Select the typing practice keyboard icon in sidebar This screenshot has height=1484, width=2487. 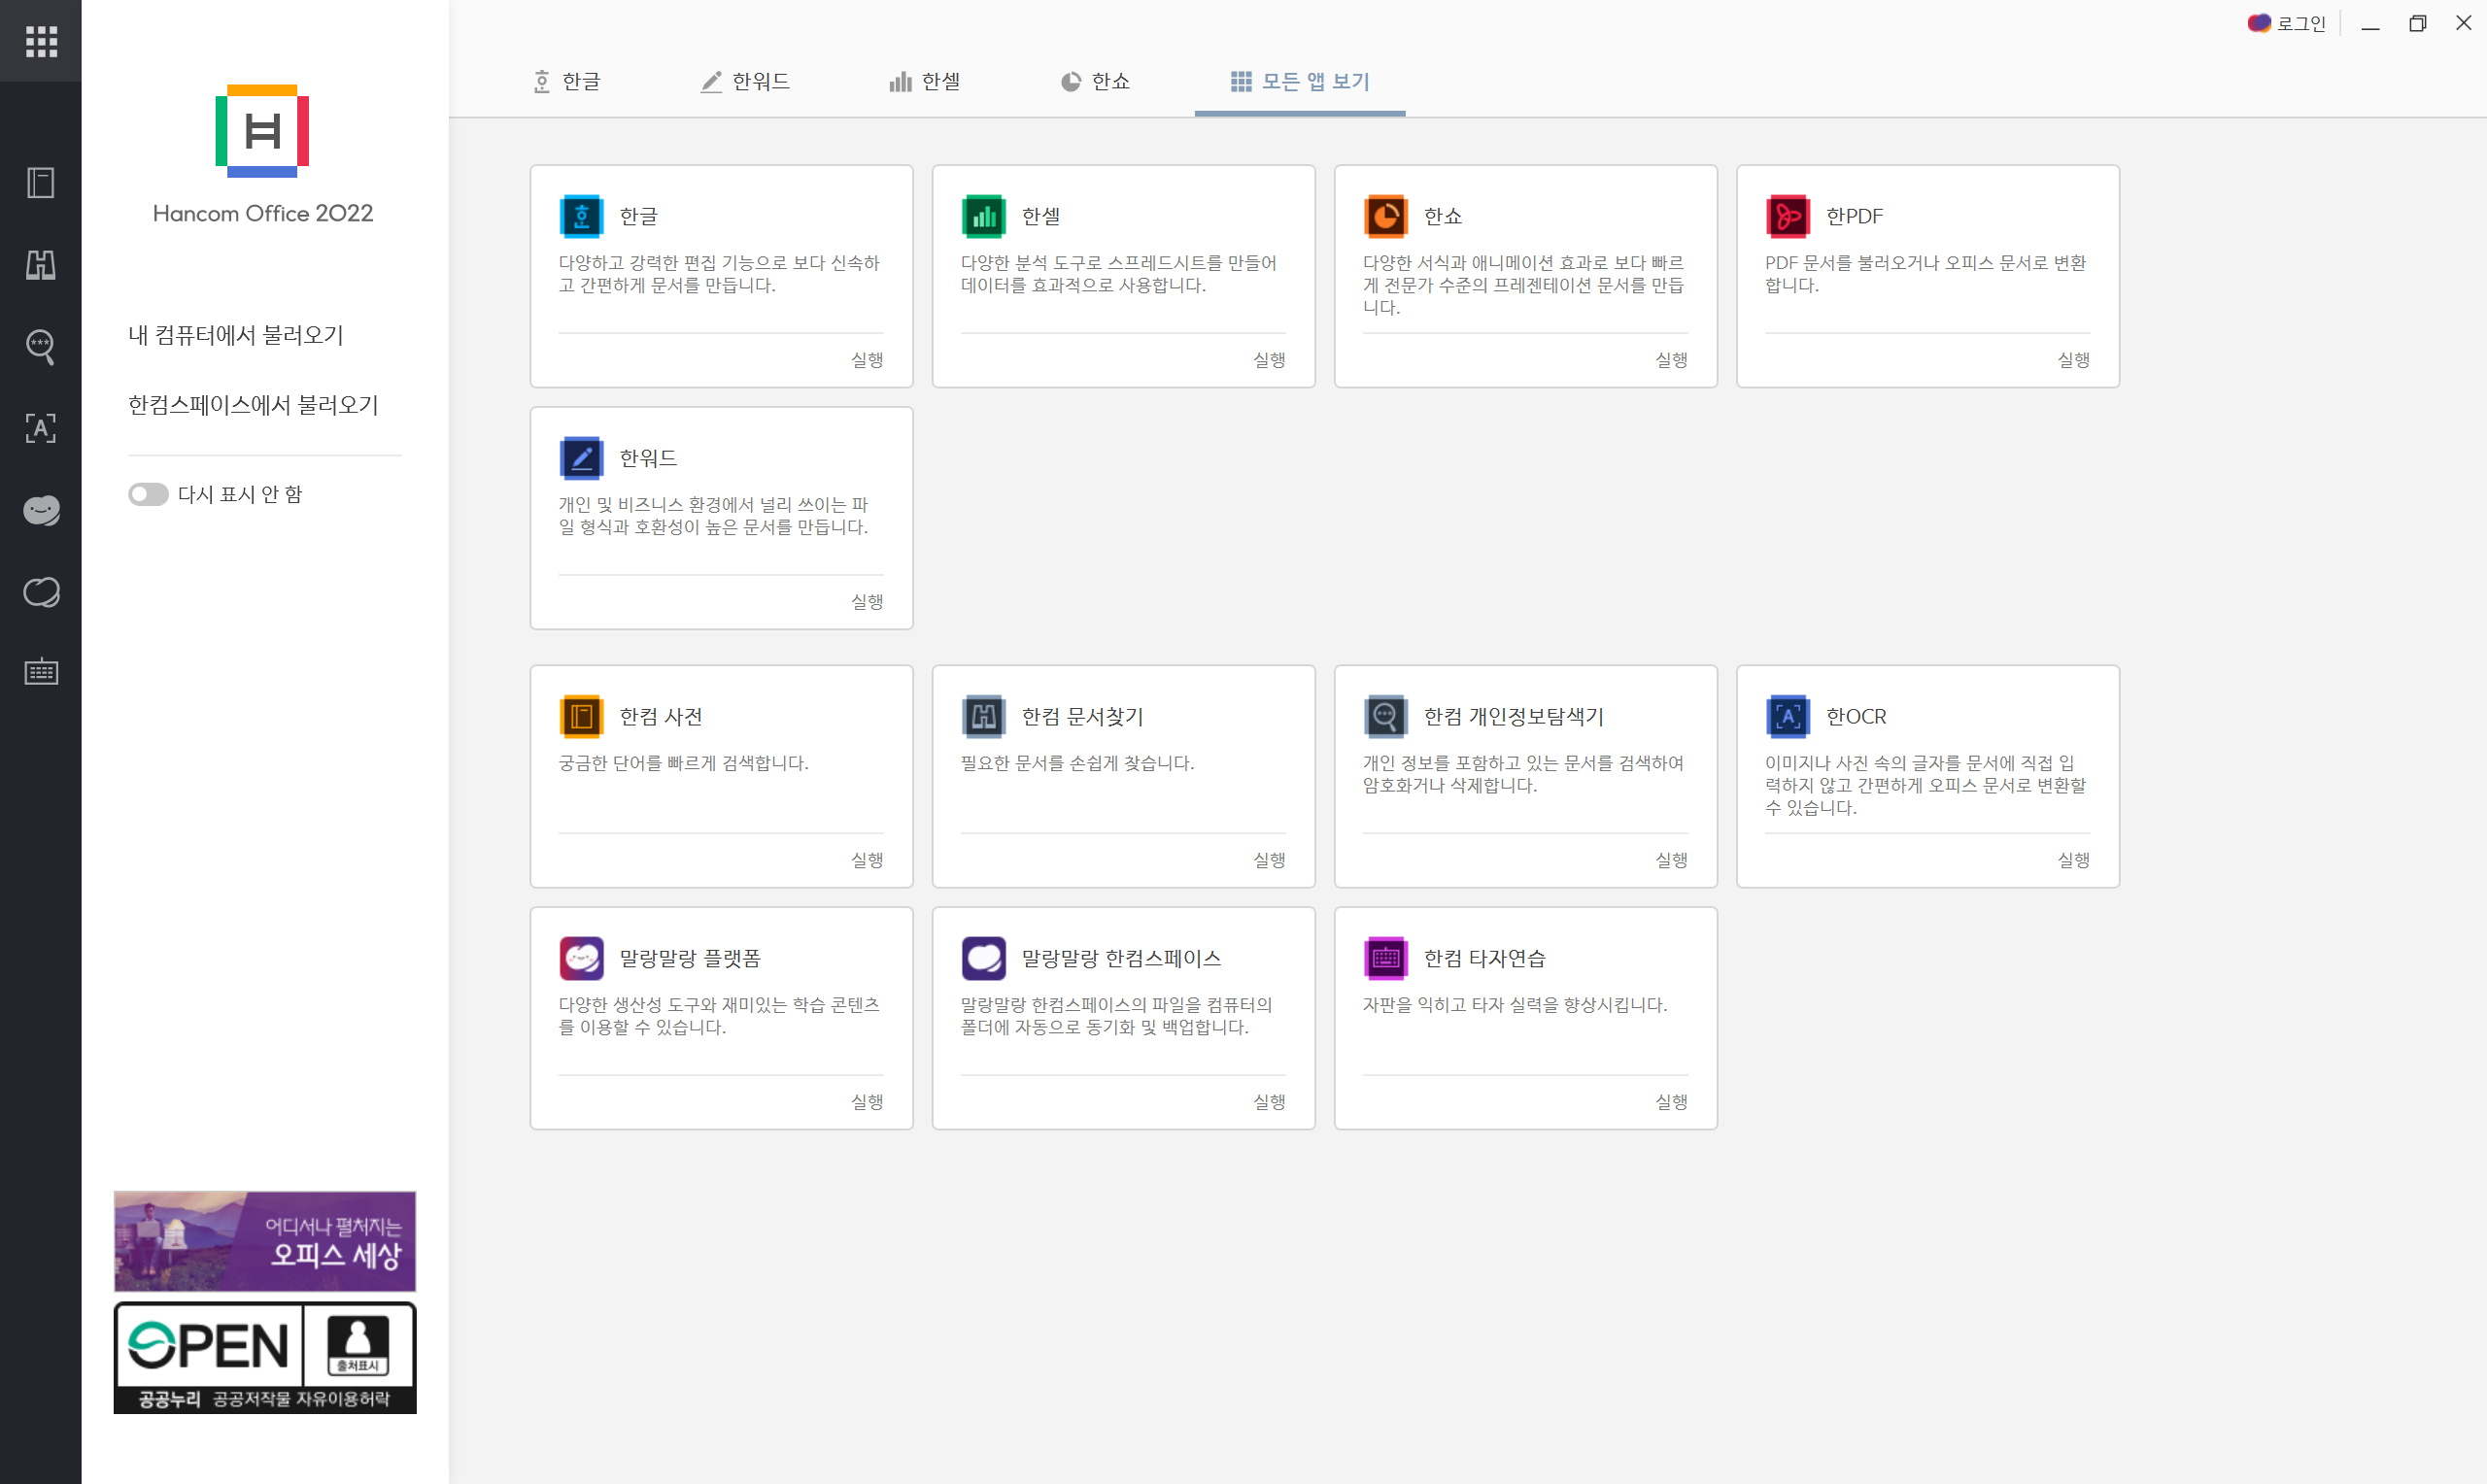[41, 671]
